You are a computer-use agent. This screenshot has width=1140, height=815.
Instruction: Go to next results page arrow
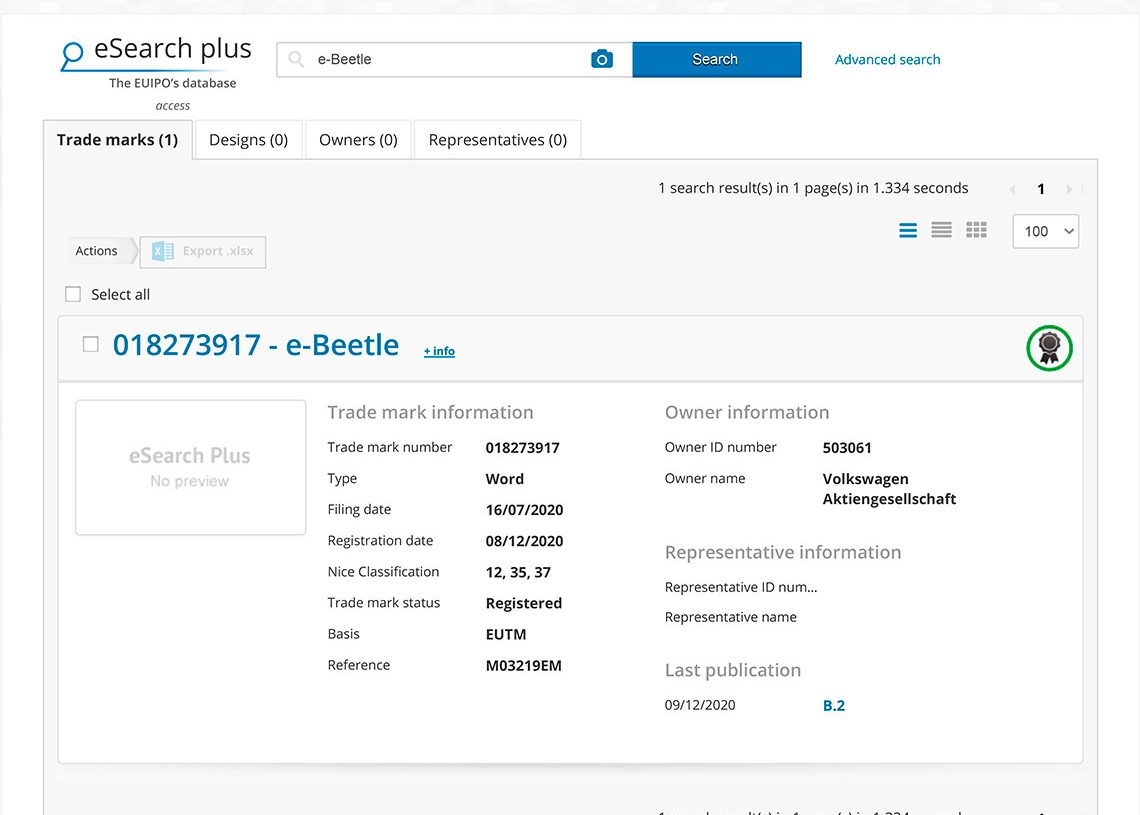(x=1069, y=189)
